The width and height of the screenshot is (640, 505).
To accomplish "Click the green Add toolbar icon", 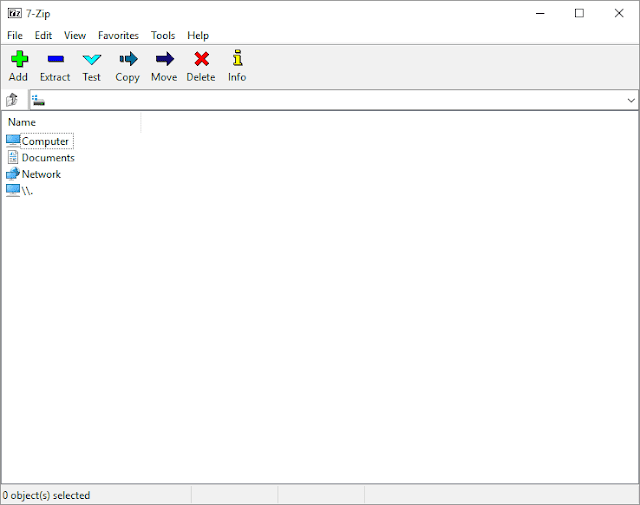I will click(19, 59).
